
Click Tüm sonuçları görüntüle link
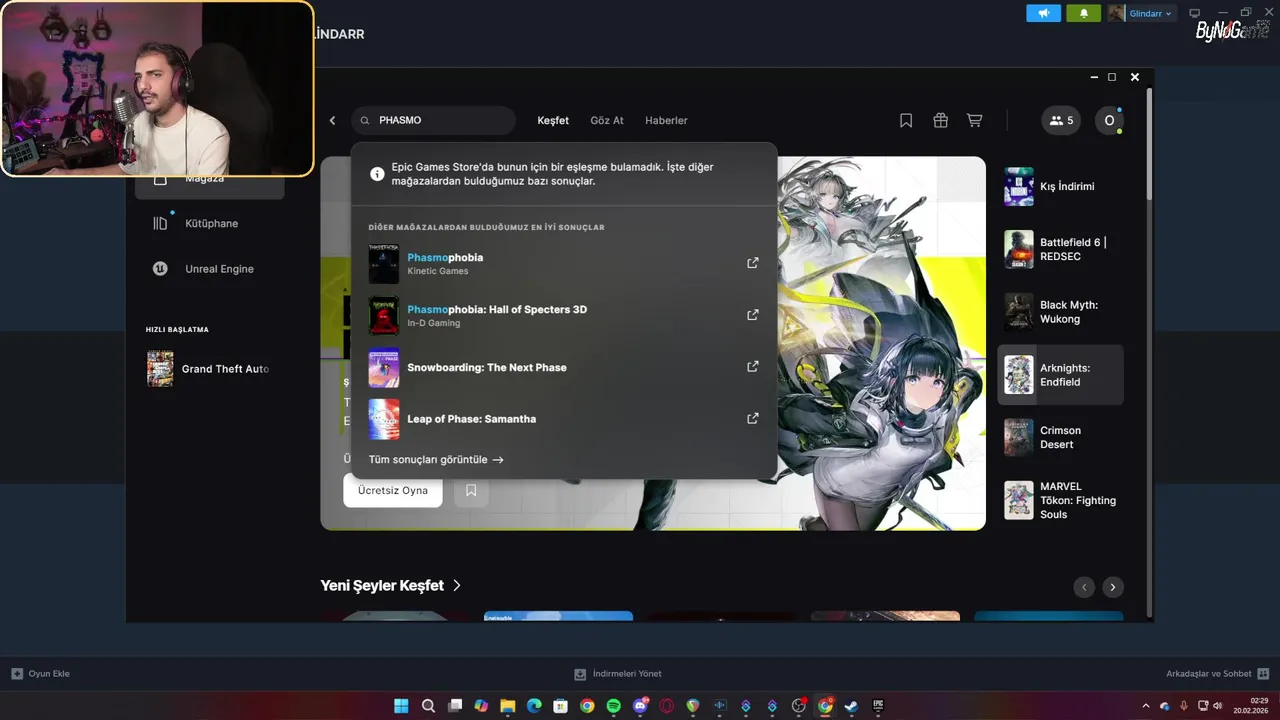click(436, 460)
